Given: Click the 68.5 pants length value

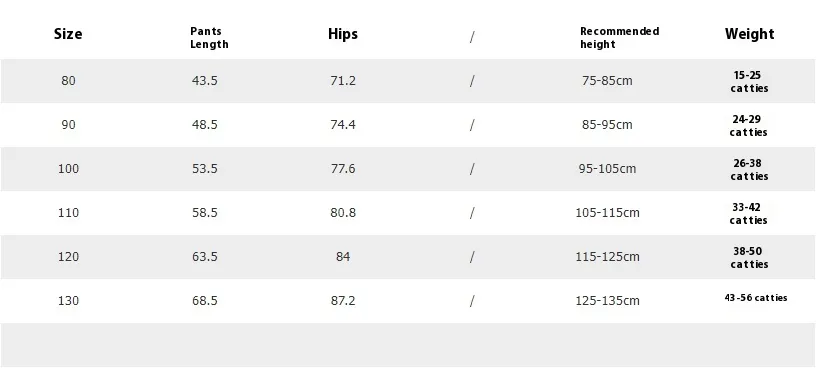Looking at the screenshot, I should tap(204, 300).
